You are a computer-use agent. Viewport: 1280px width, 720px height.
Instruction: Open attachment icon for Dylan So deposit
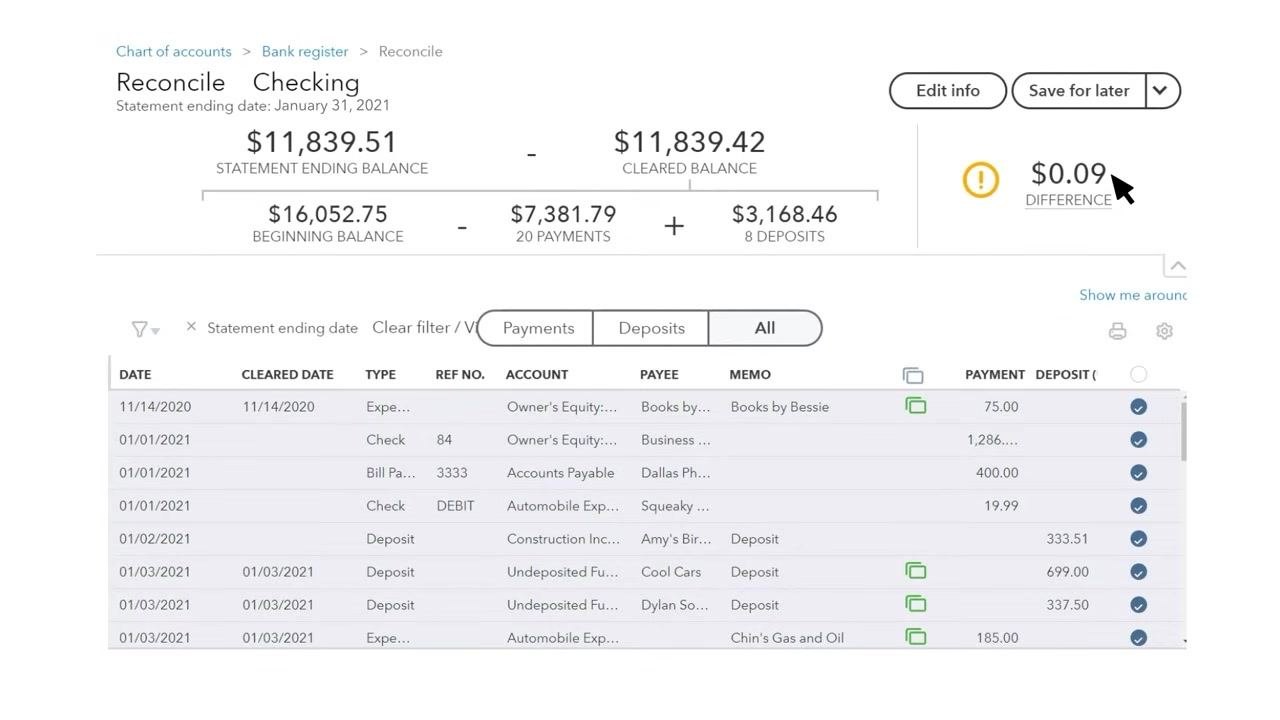[915, 604]
